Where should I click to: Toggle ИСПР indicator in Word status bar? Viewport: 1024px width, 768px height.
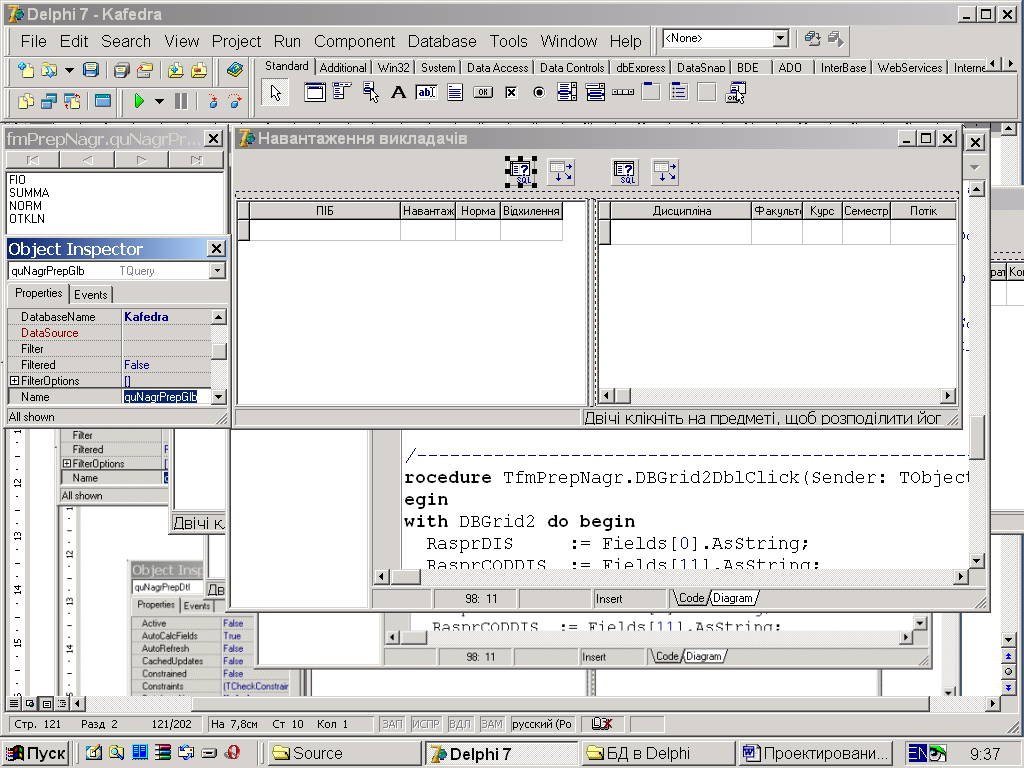426,724
